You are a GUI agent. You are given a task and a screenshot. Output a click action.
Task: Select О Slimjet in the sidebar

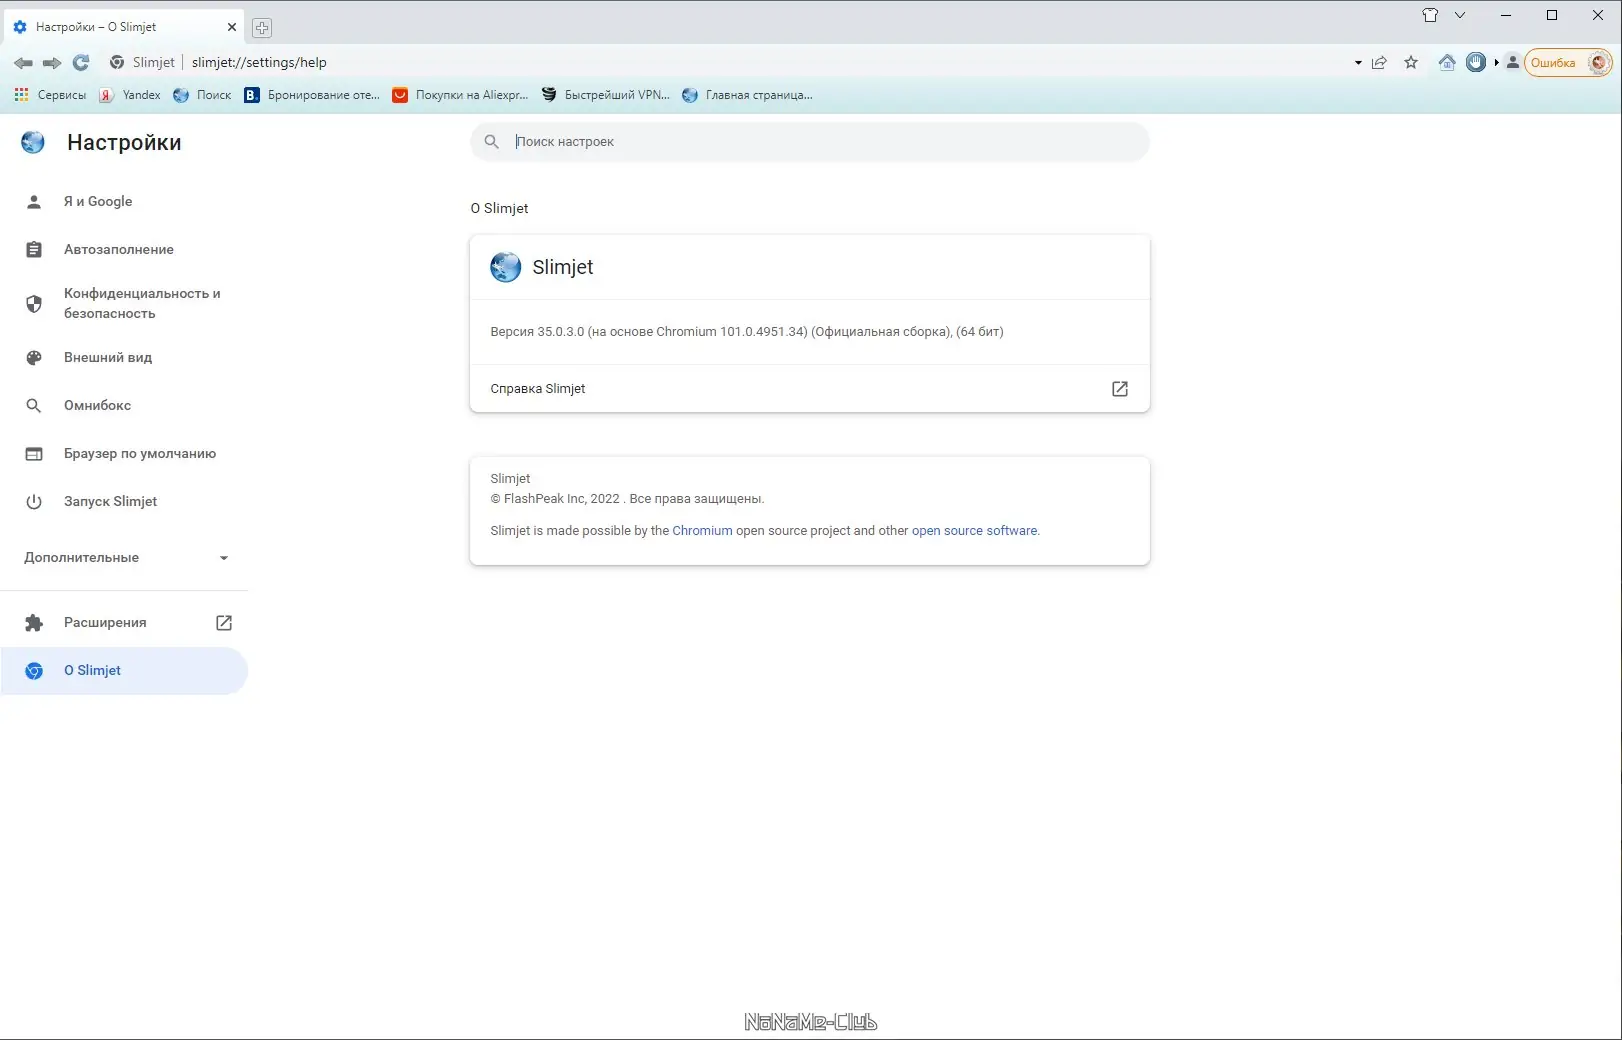click(124, 671)
